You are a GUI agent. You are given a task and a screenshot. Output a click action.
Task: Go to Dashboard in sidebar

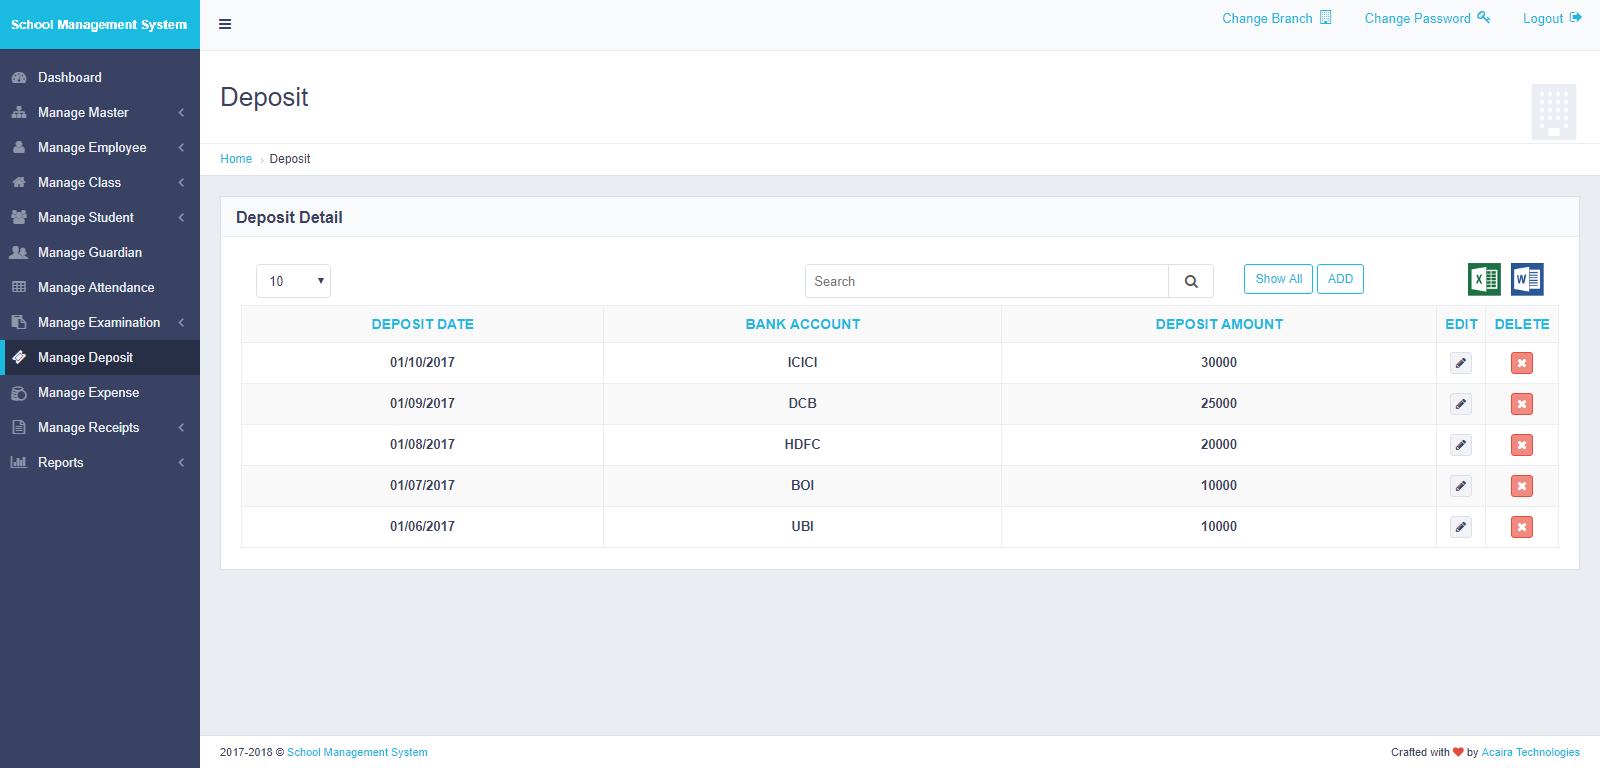pos(70,78)
